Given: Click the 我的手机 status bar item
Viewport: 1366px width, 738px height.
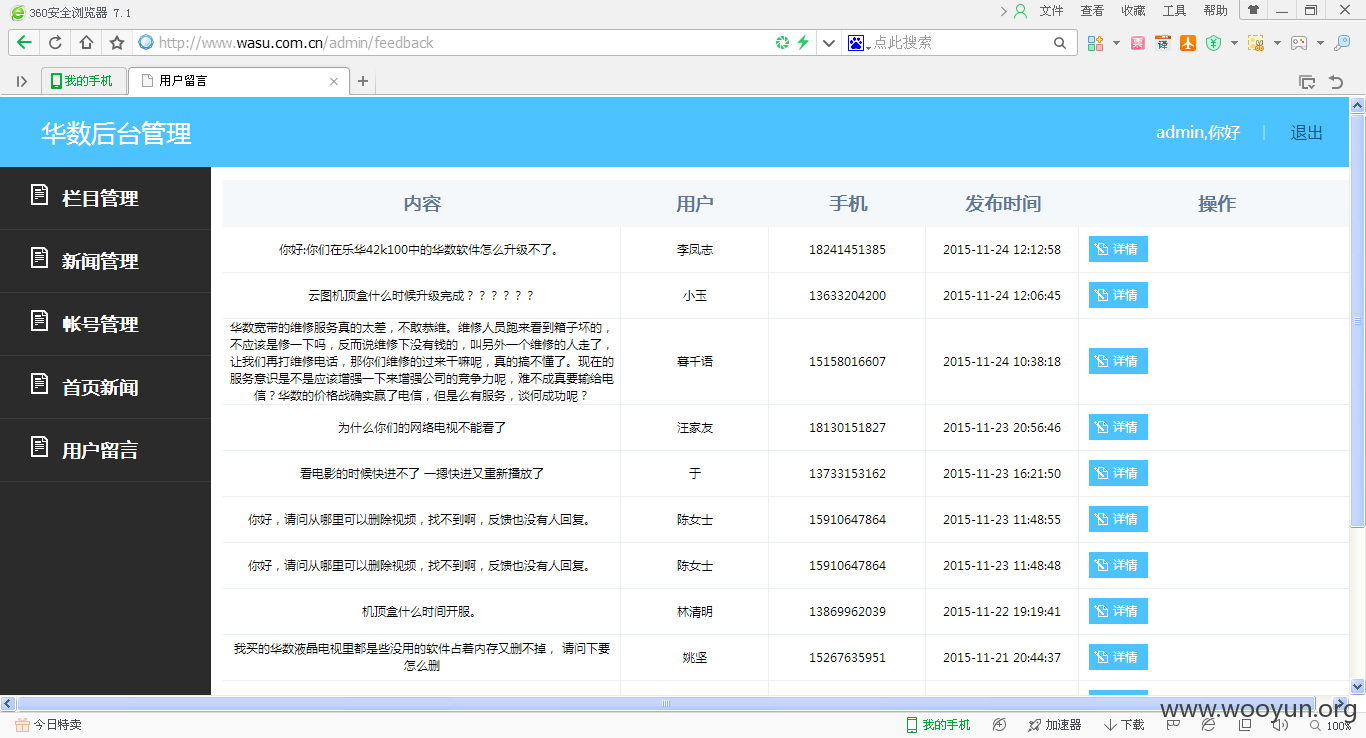Looking at the screenshot, I should tap(938, 725).
